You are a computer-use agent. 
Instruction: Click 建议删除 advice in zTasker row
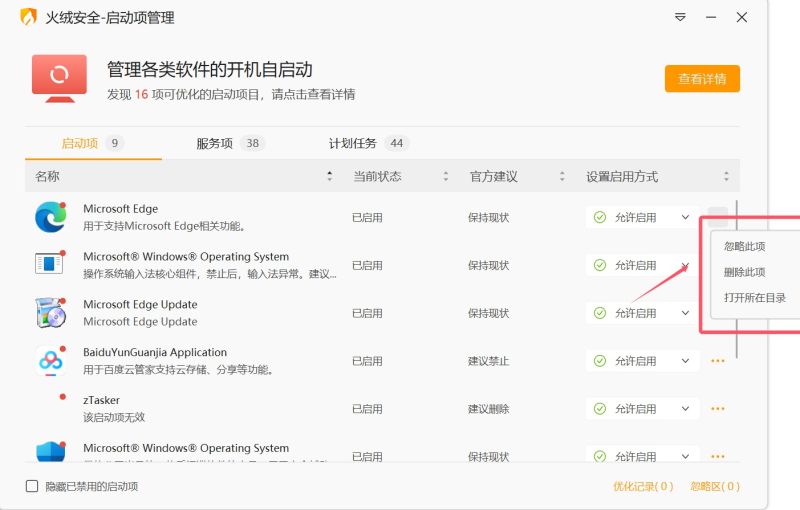tap(488, 409)
